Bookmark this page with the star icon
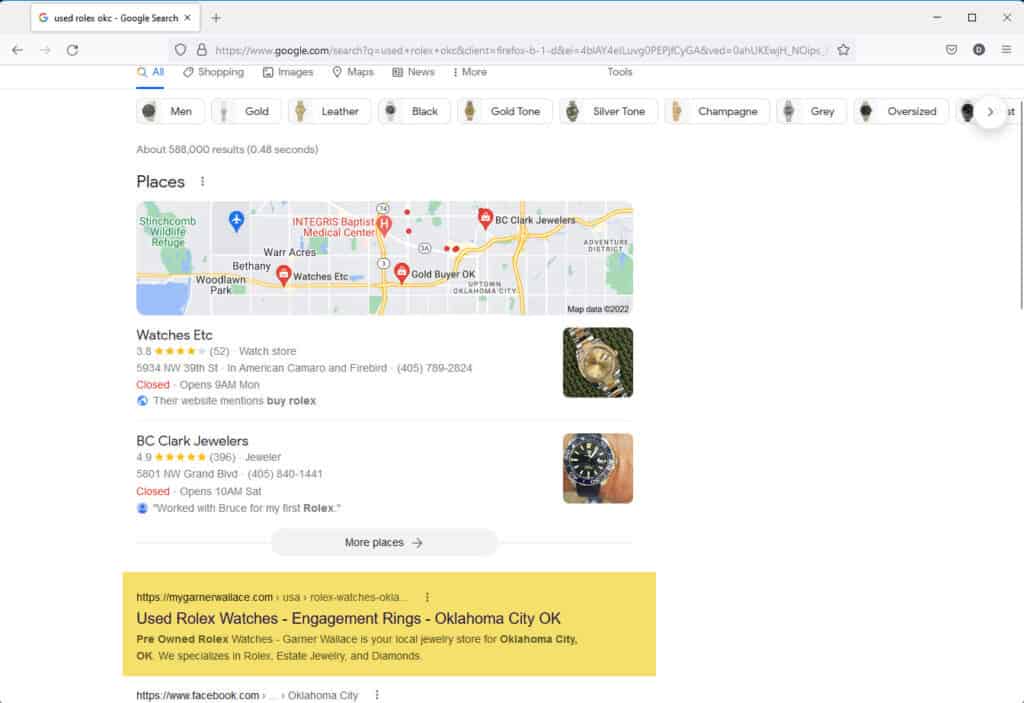Image resolution: width=1024 pixels, height=703 pixels. (843, 50)
